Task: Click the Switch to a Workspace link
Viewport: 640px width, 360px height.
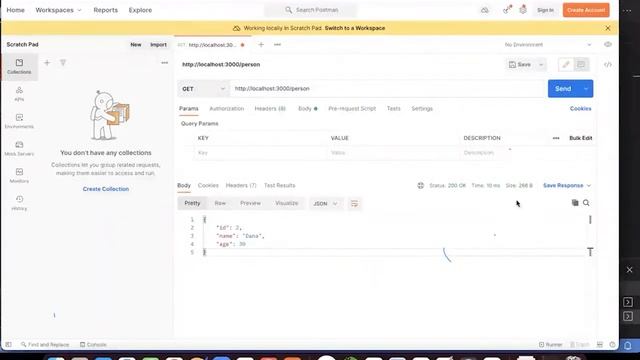Action: 355,28
